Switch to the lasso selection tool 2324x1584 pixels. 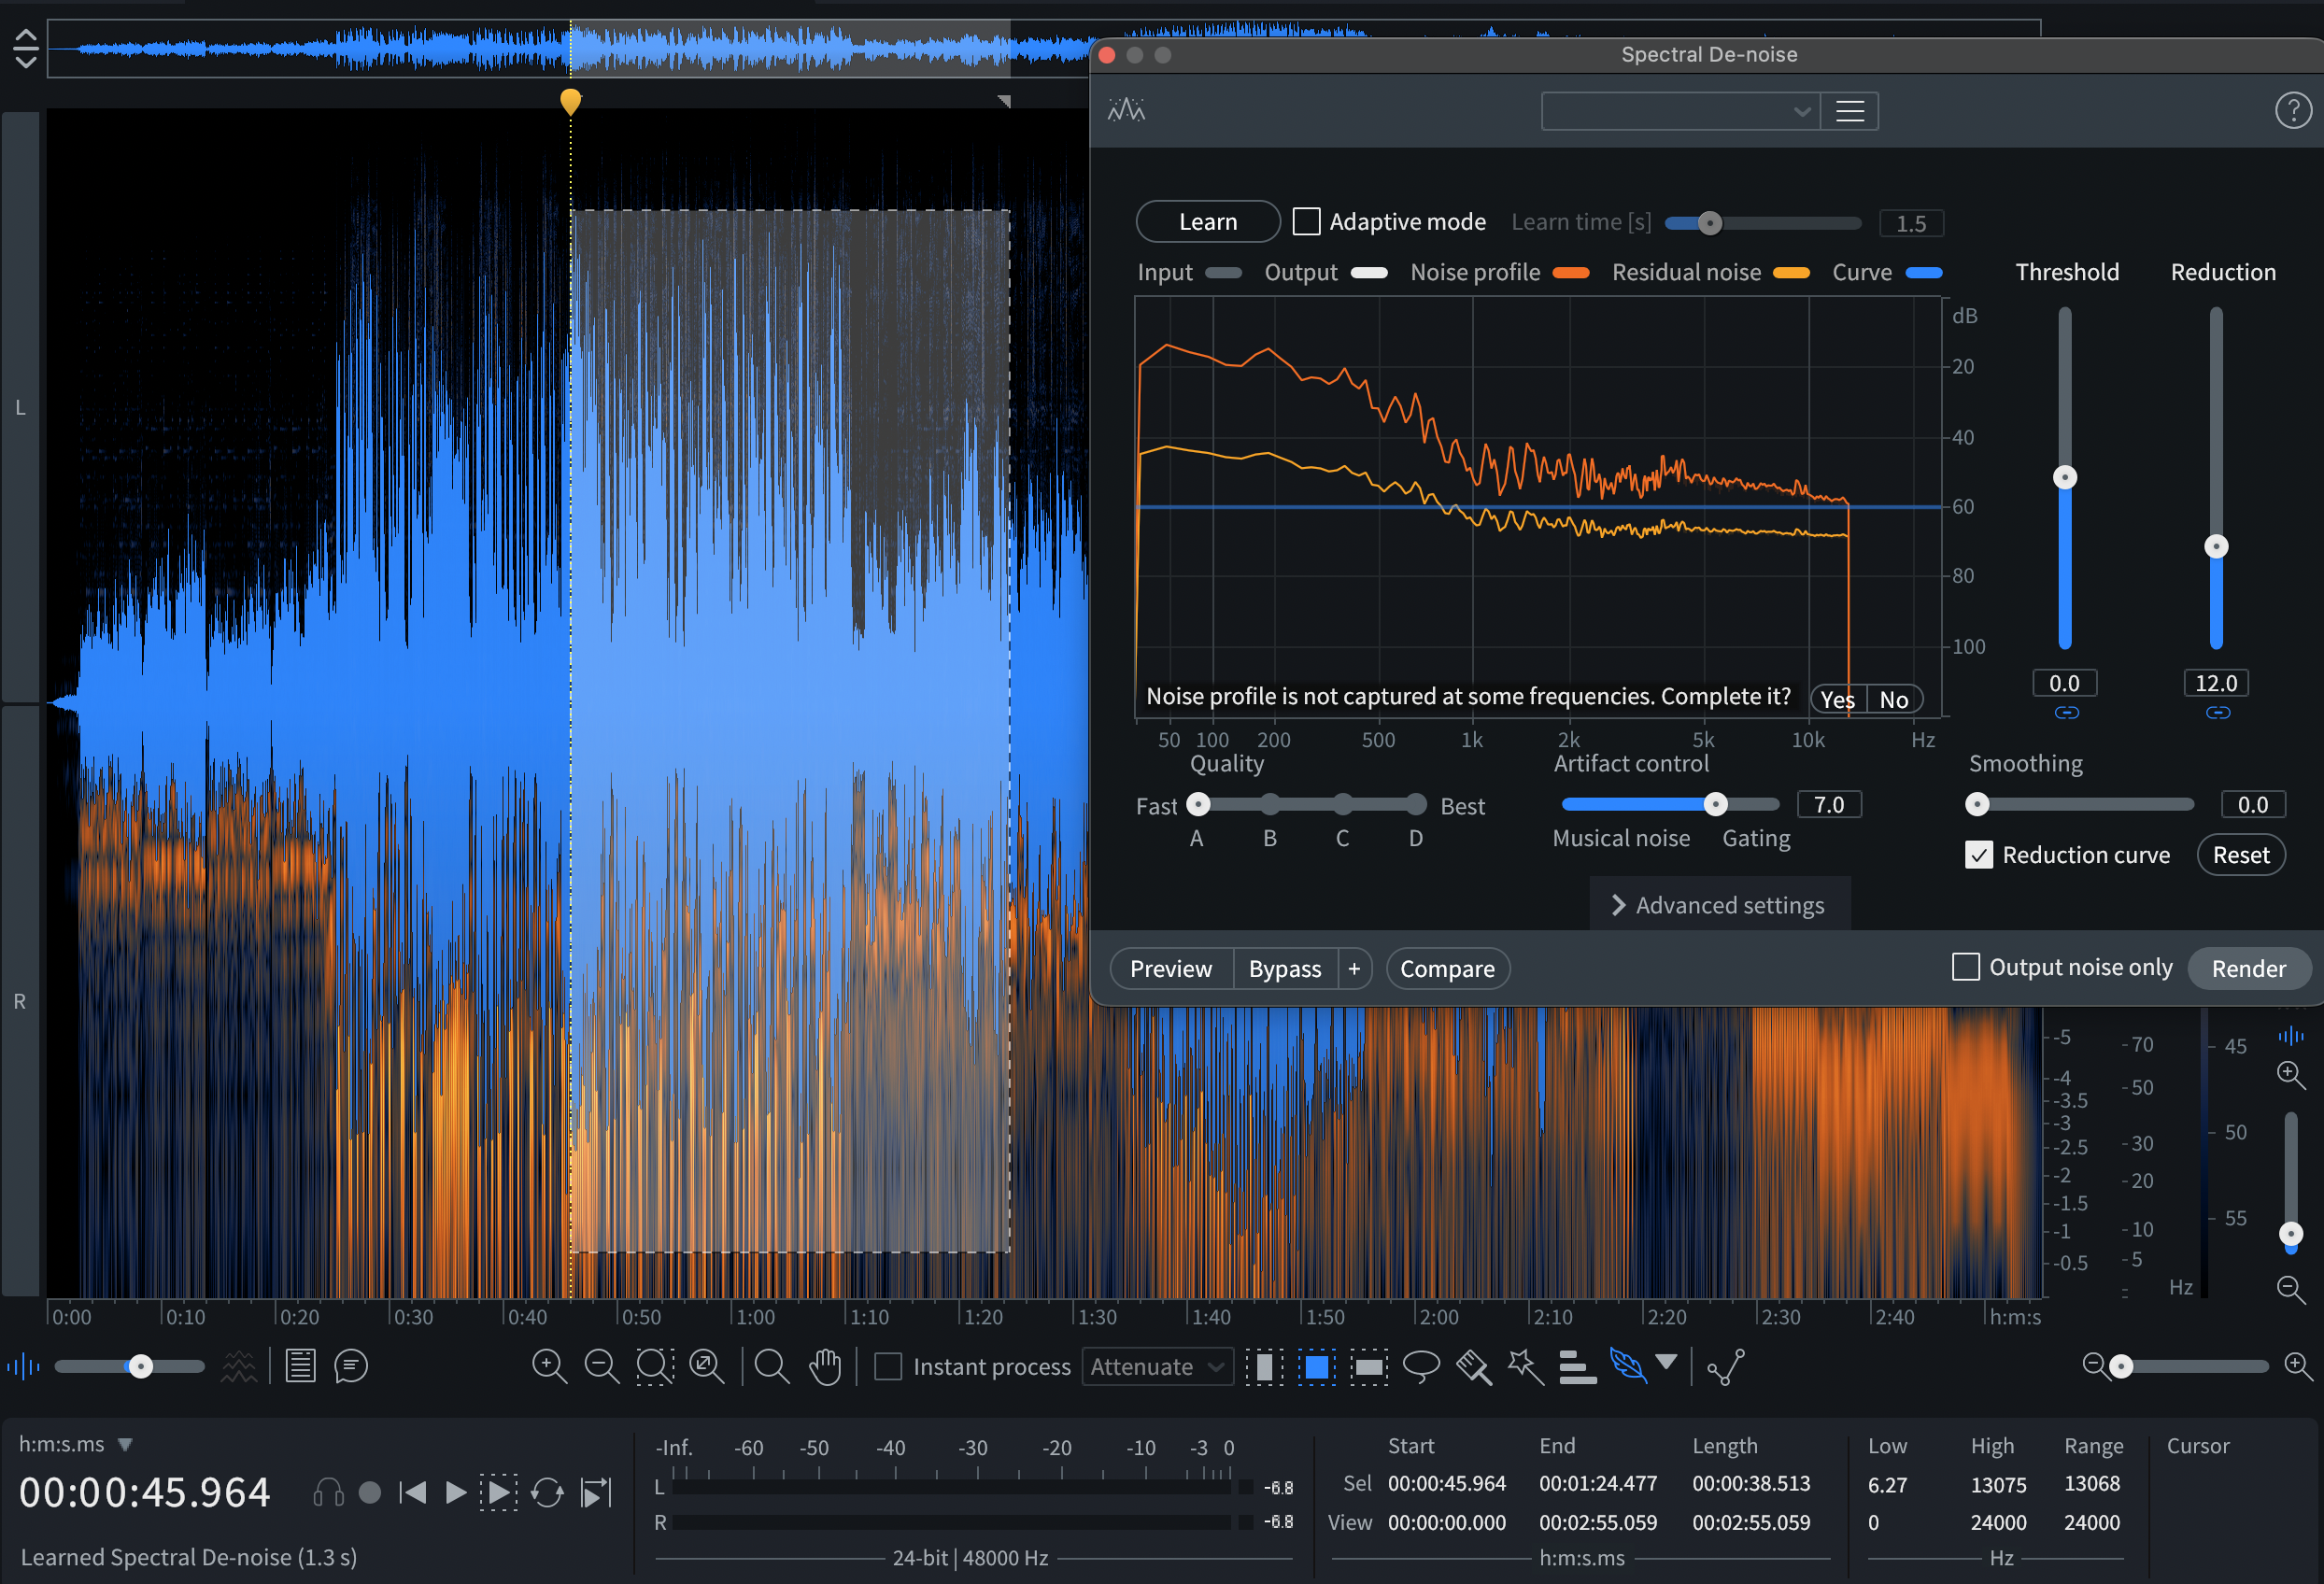(1421, 1366)
